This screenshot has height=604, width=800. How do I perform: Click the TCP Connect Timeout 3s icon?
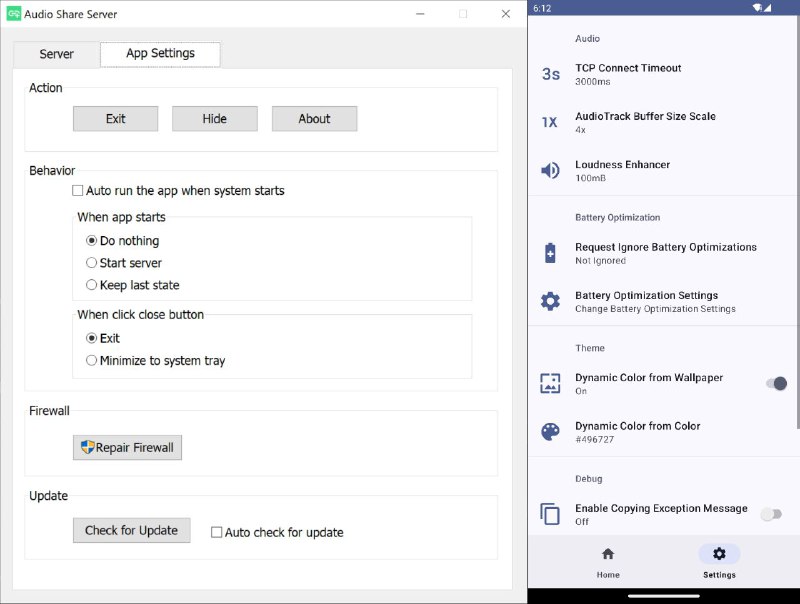[x=550, y=74]
